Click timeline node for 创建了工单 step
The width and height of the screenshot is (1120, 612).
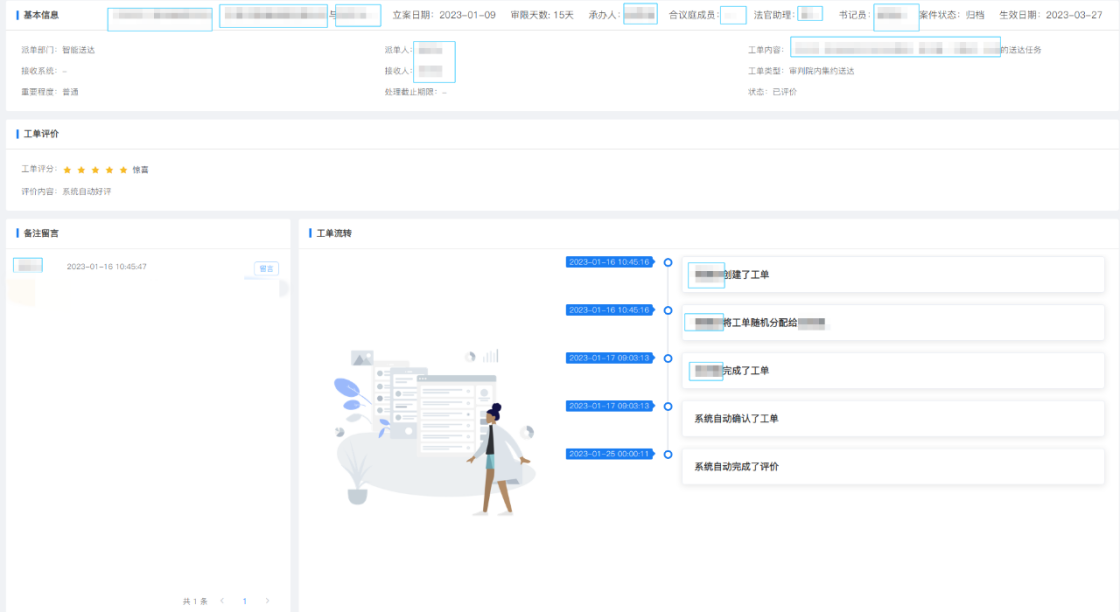pyautogui.click(x=668, y=263)
